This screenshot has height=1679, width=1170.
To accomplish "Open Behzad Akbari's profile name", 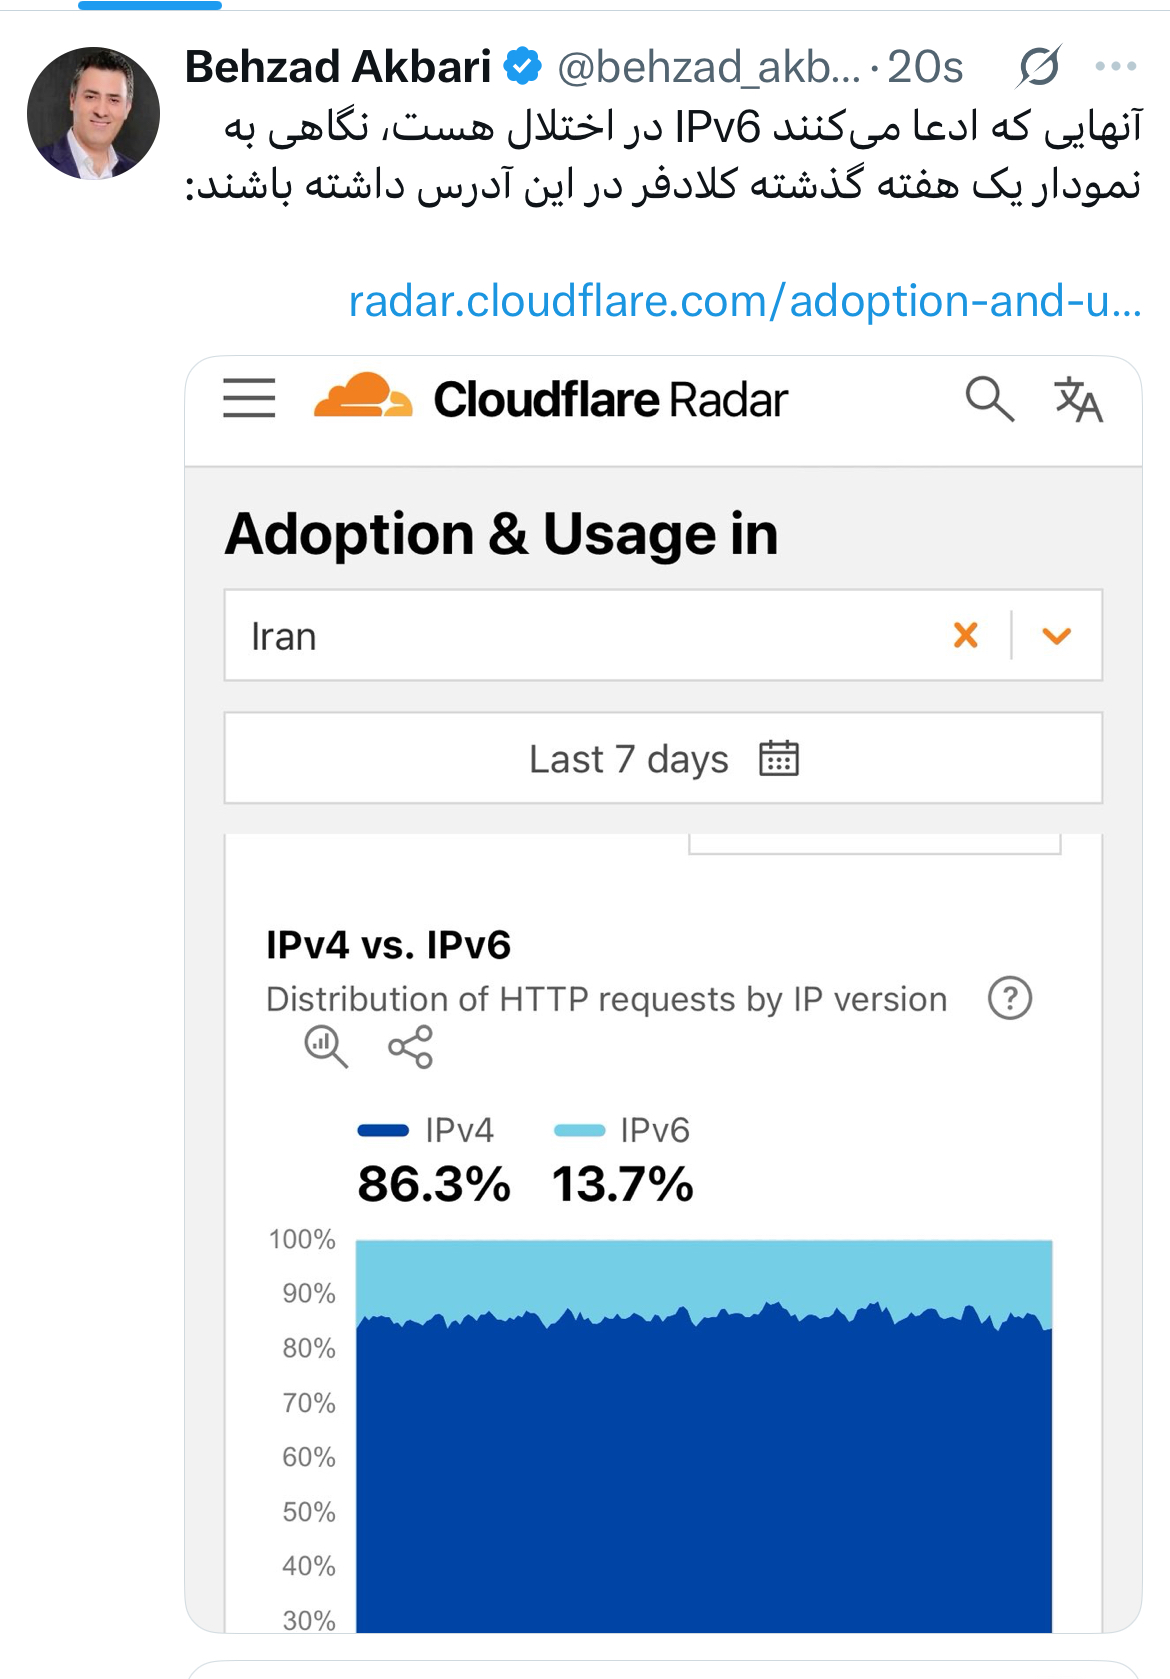I will [338, 67].
